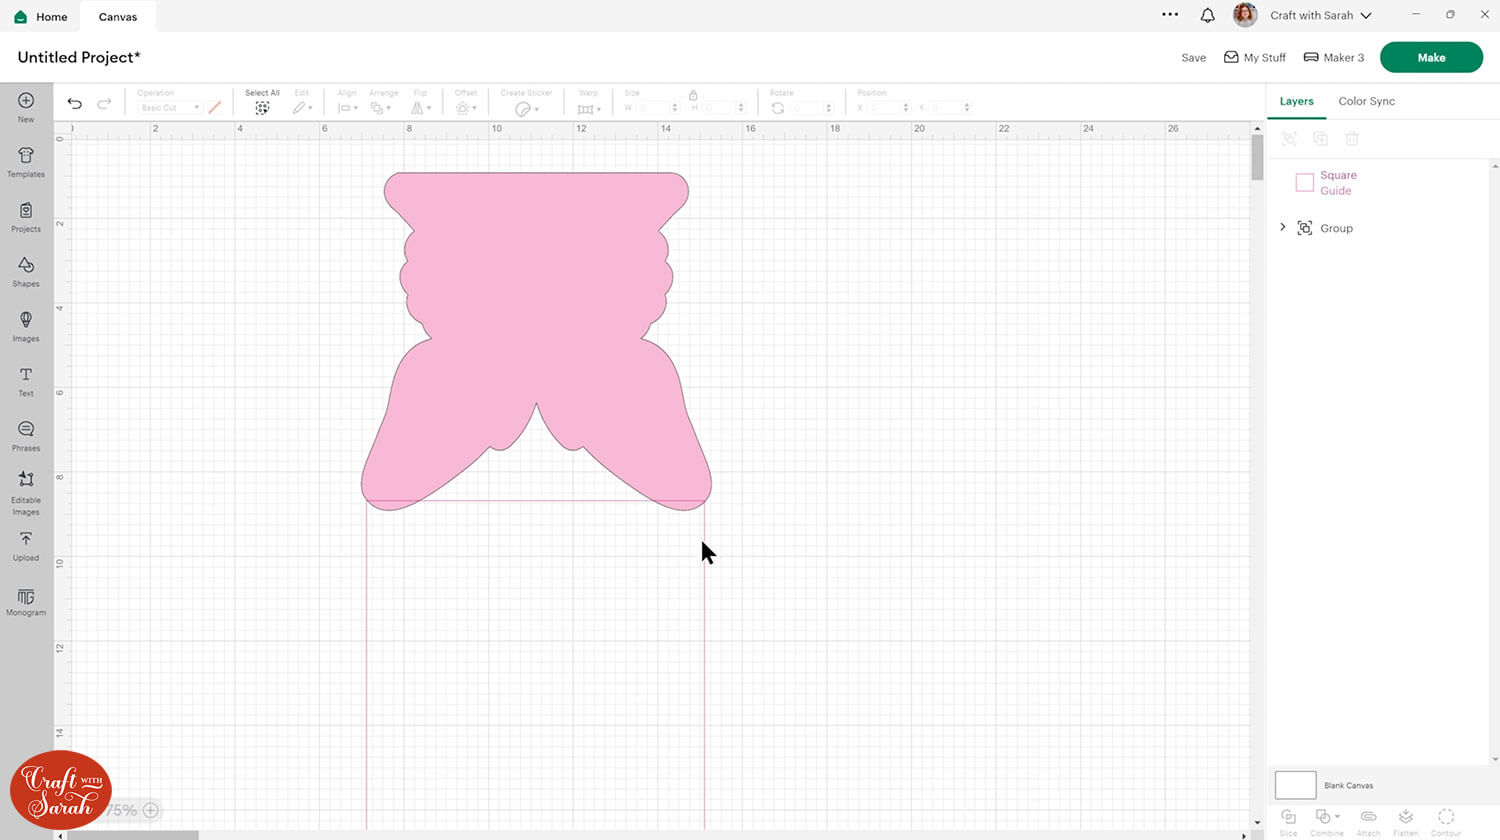Image resolution: width=1500 pixels, height=840 pixels.
Task: Open the Create Sticker dropdown
Action: tap(526, 108)
